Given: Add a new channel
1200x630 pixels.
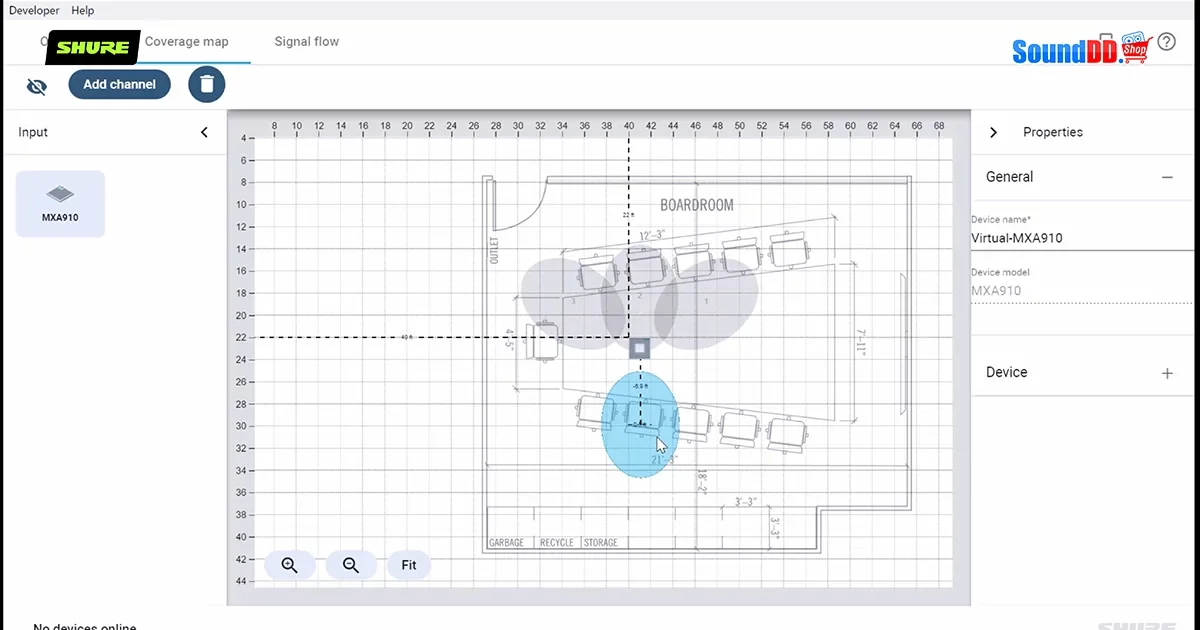Looking at the screenshot, I should pos(119,85).
